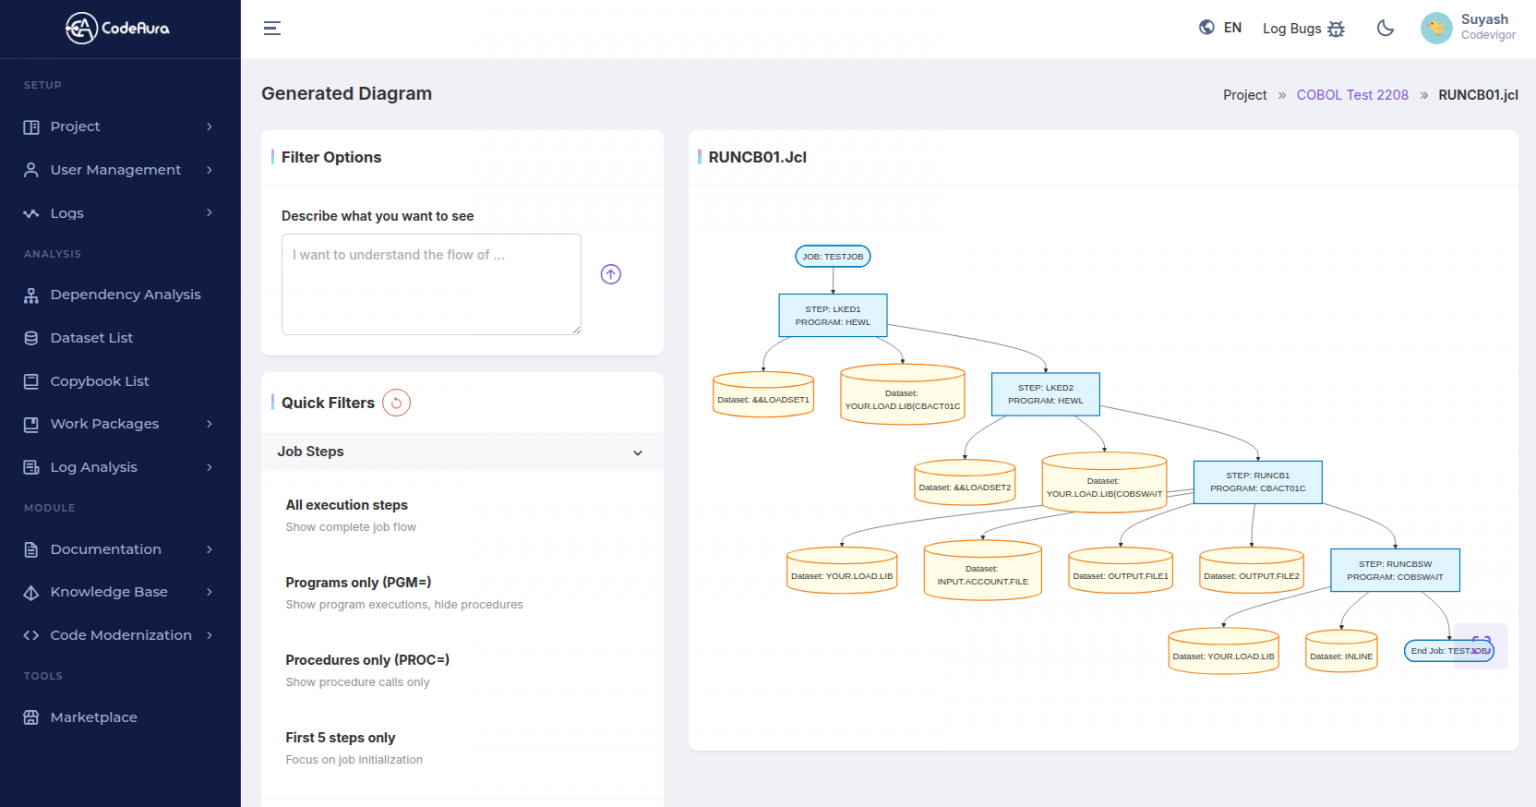Screen dimensions: 1536x807
Task: Click the globe language icon
Action: click(x=1206, y=27)
